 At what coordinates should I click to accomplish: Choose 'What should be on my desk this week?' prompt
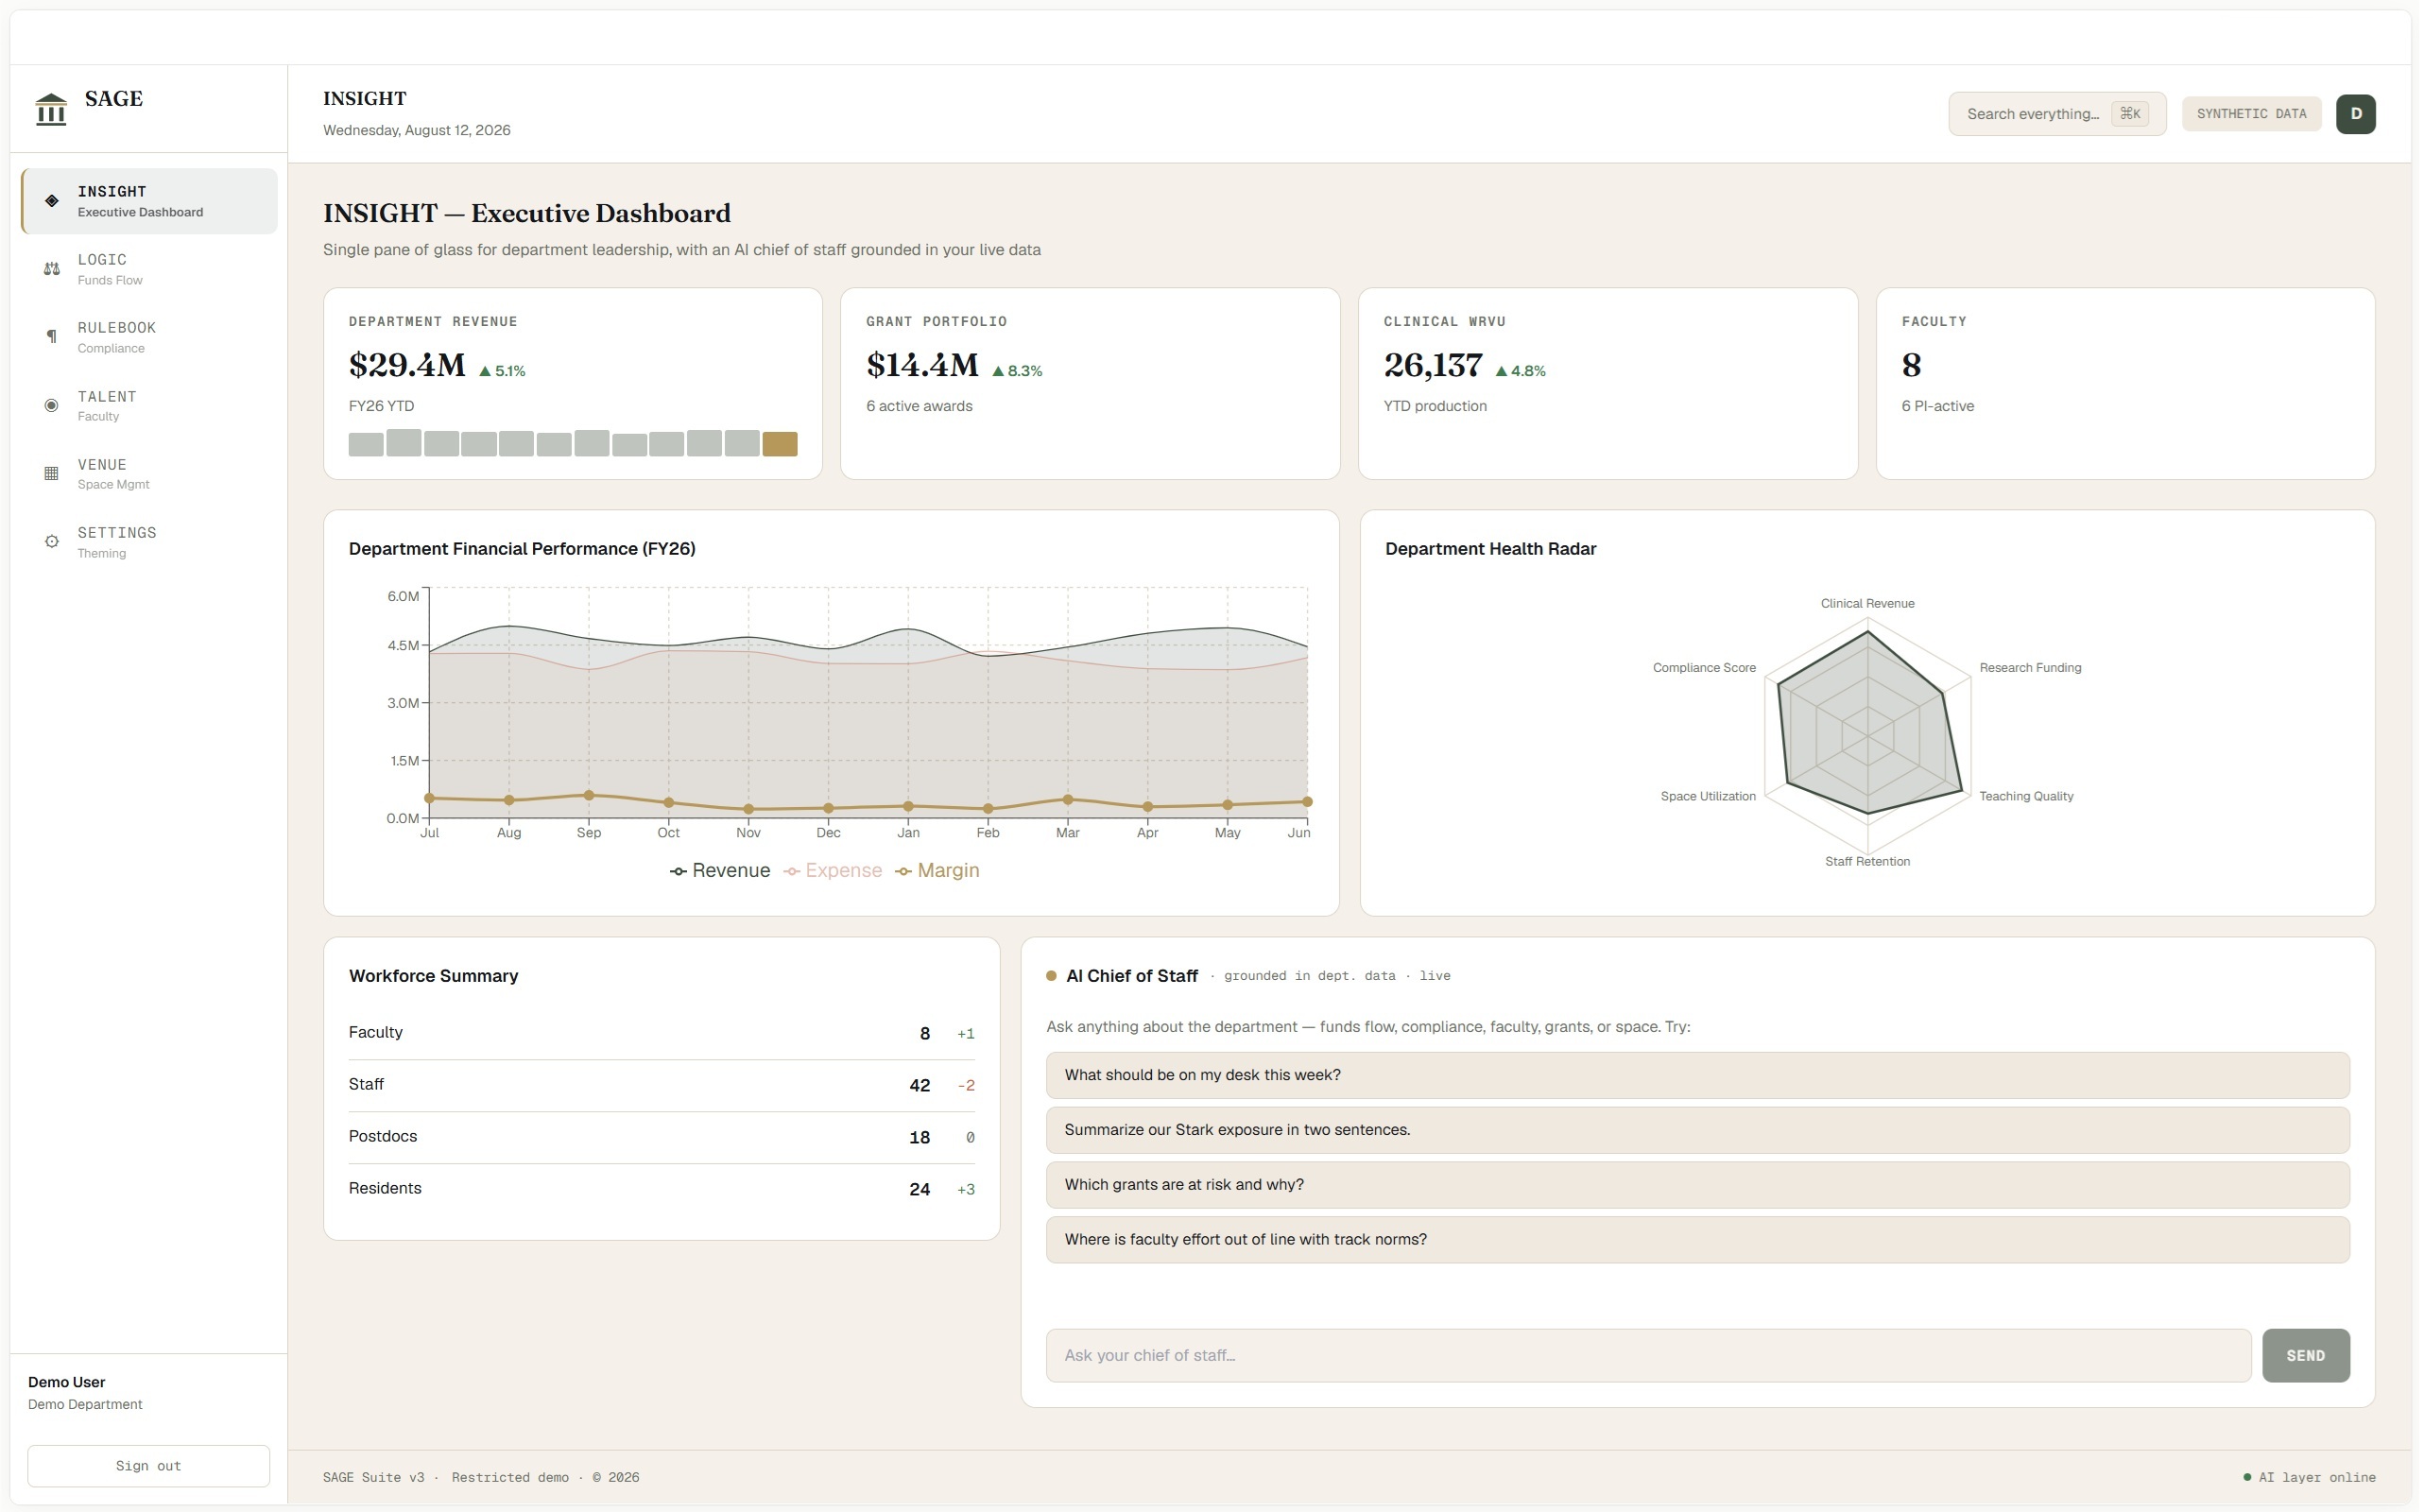tap(1700, 1076)
